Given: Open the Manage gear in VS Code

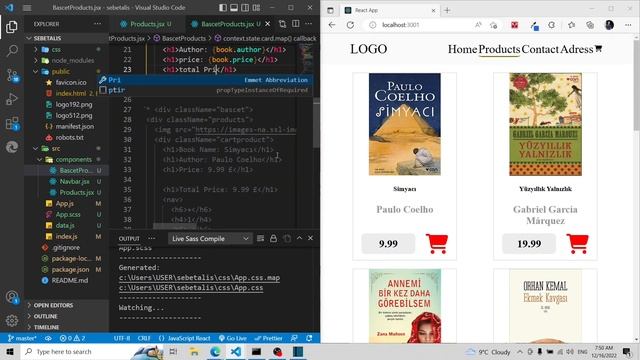Looking at the screenshot, I should point(12,320).
